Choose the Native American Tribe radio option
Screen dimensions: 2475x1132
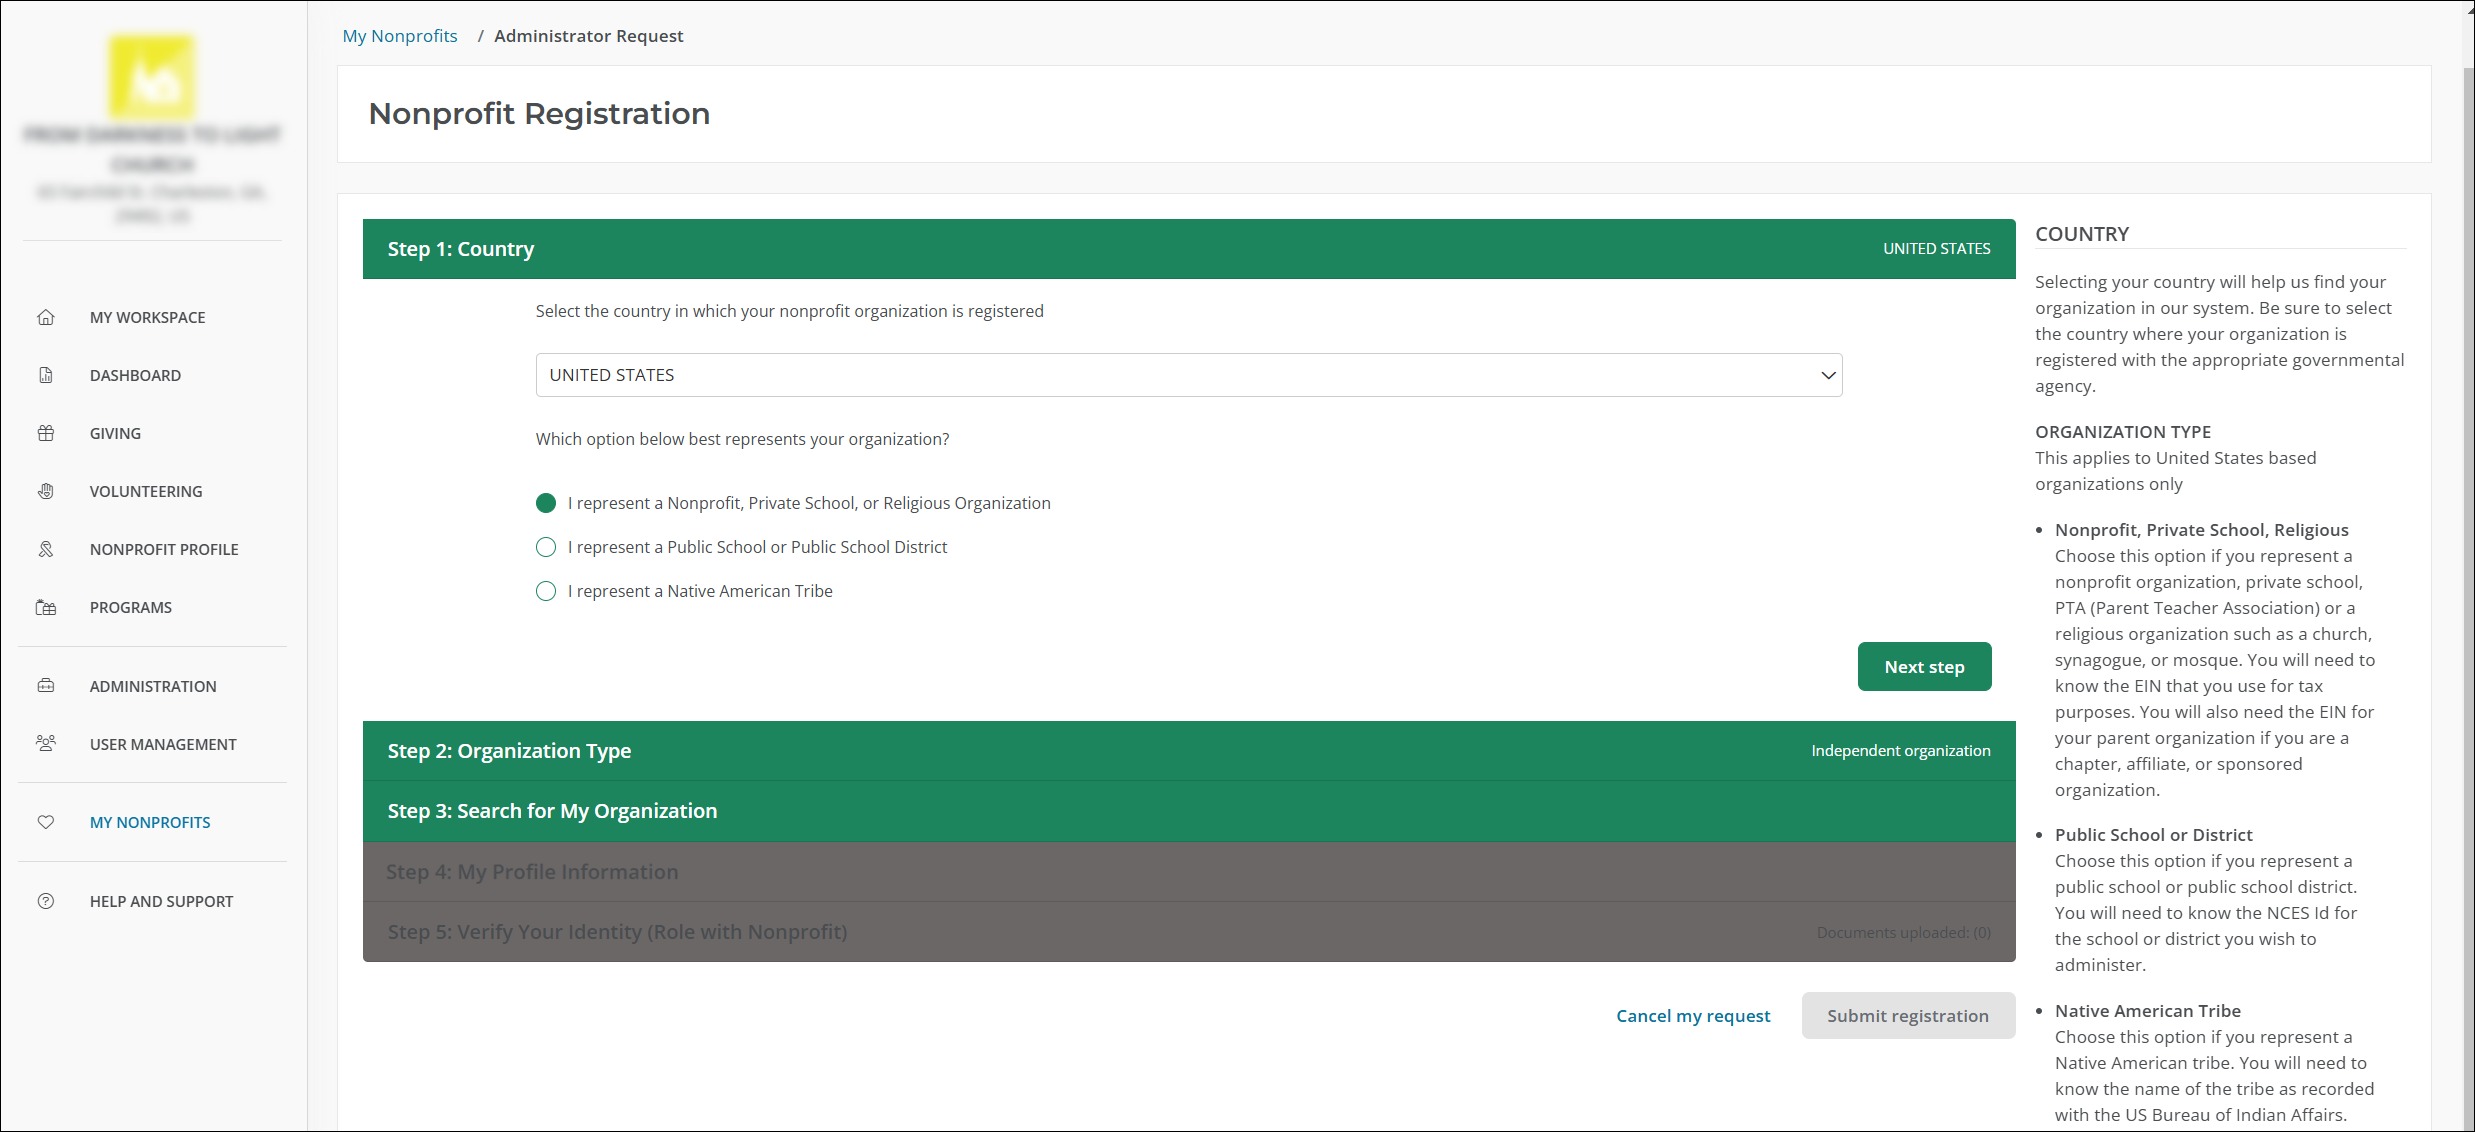pos(546,591)
